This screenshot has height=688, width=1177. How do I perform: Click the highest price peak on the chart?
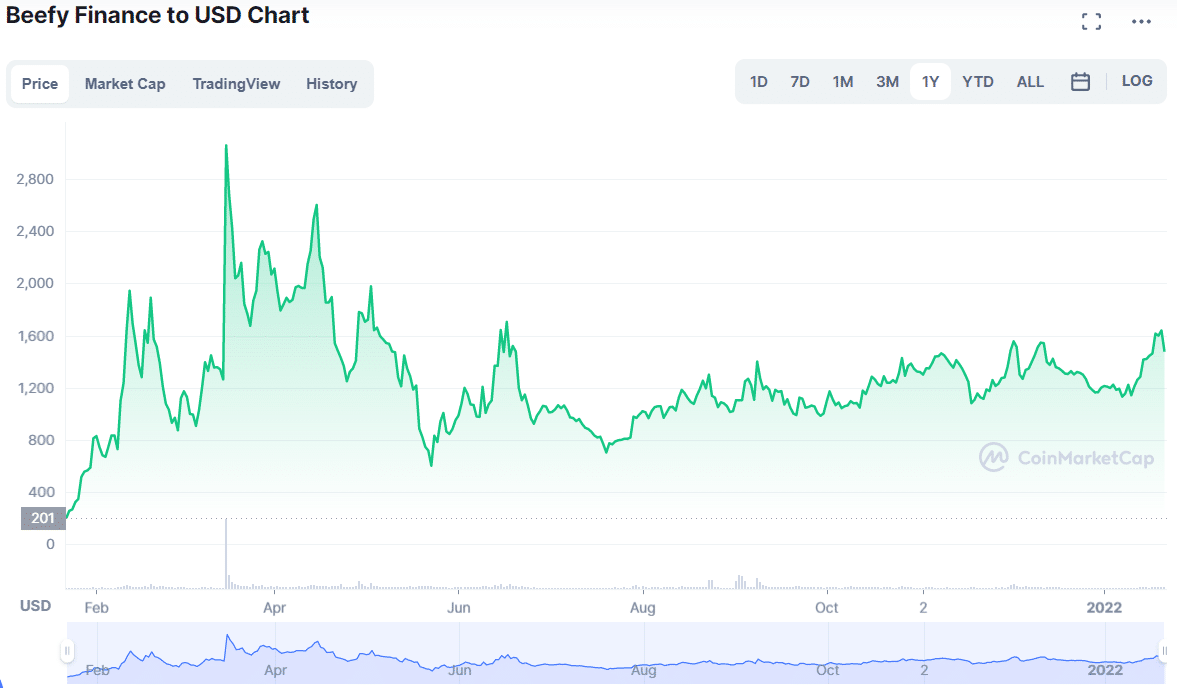(x=227, y=146)
